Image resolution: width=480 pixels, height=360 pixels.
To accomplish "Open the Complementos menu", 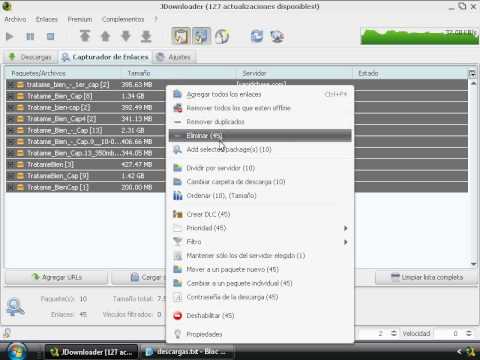I will pos(123,19).
